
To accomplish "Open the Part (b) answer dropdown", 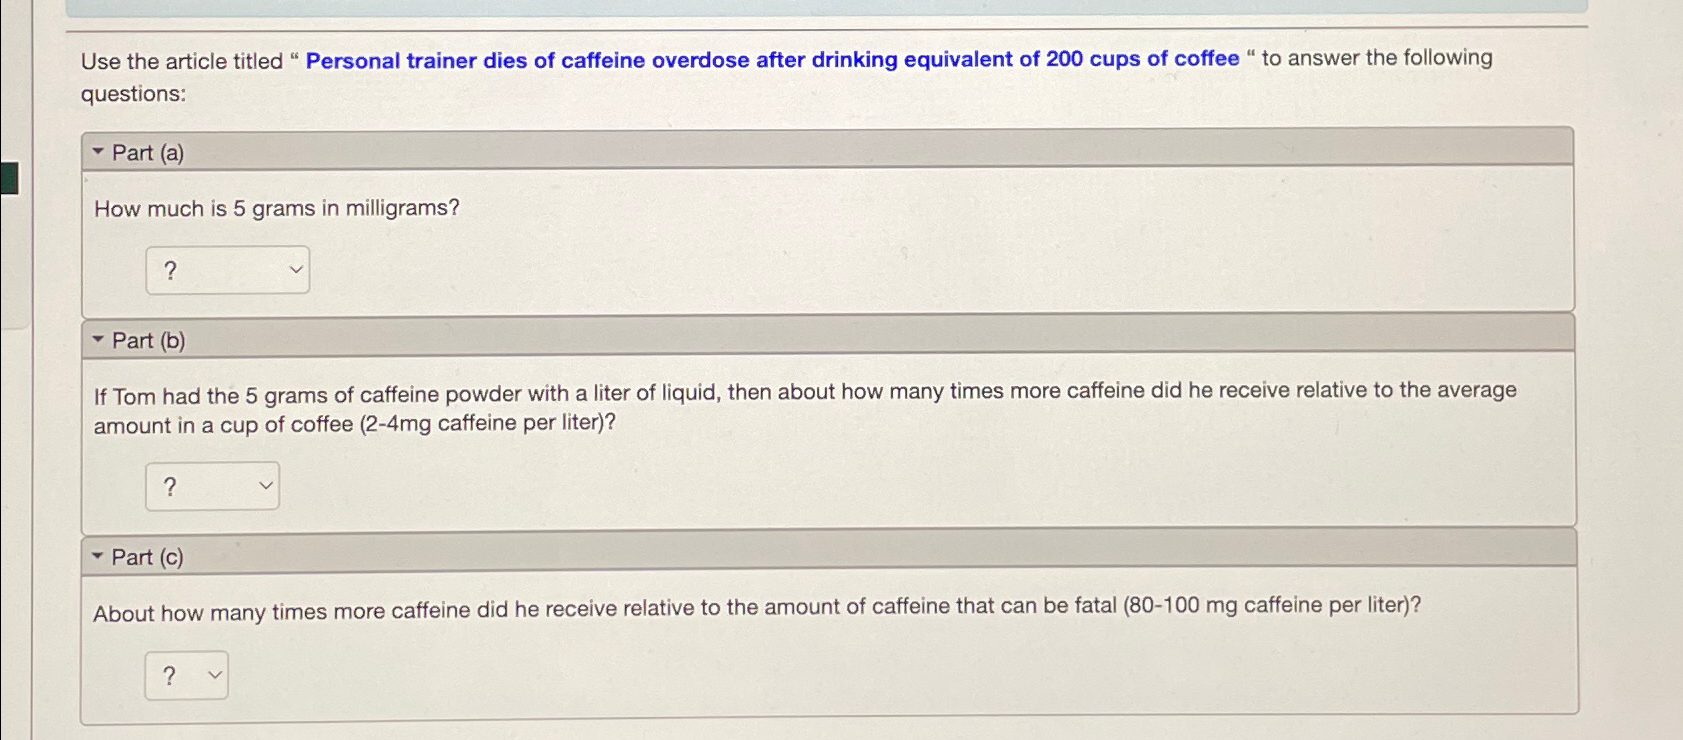I will (x=212, y=486).
